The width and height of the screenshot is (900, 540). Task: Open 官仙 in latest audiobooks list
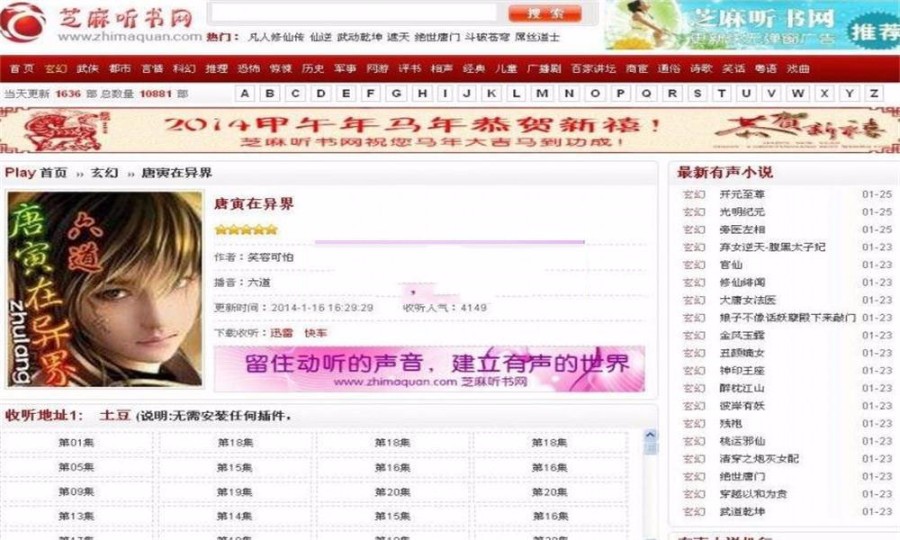731,265
